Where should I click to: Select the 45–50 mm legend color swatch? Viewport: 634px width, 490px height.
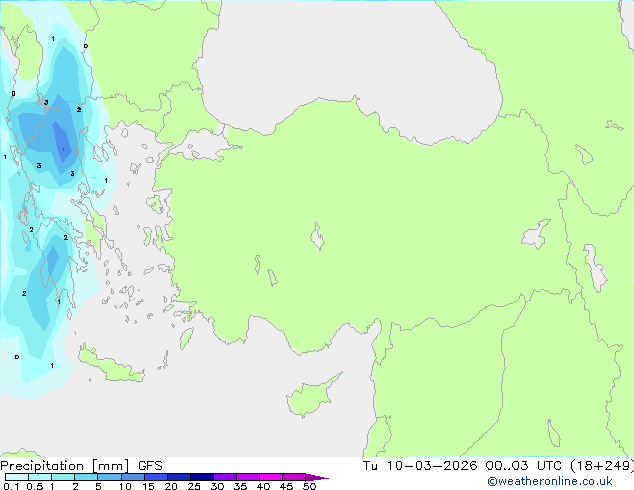294,477
